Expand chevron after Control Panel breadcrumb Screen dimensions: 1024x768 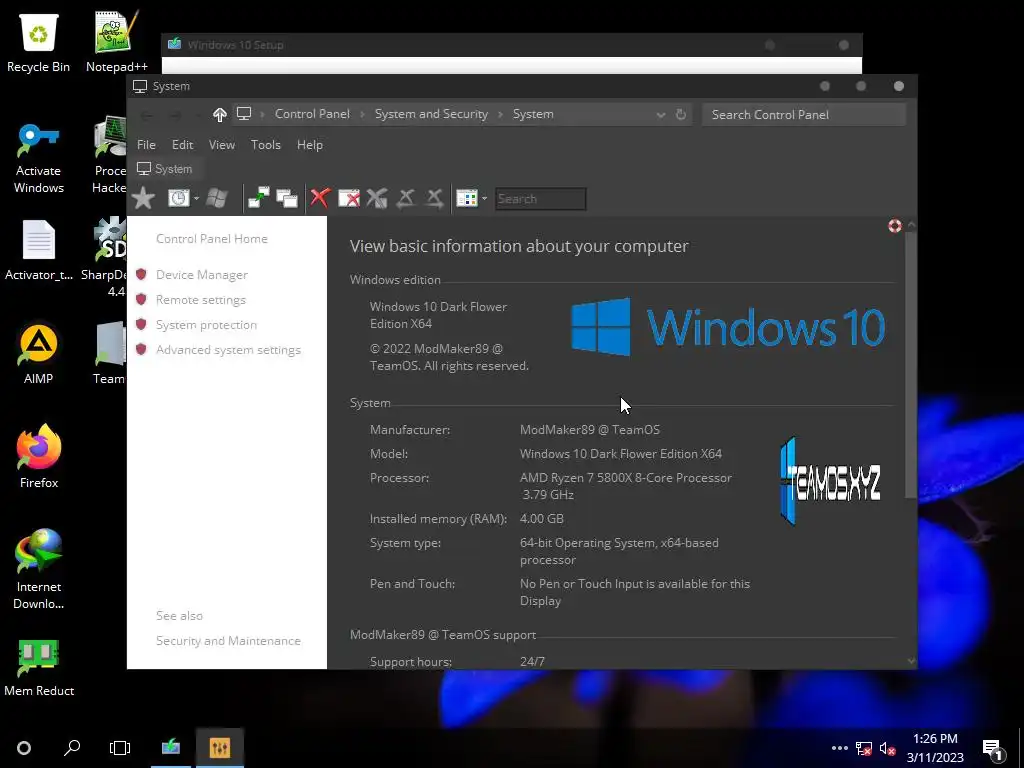click(362, 114)
